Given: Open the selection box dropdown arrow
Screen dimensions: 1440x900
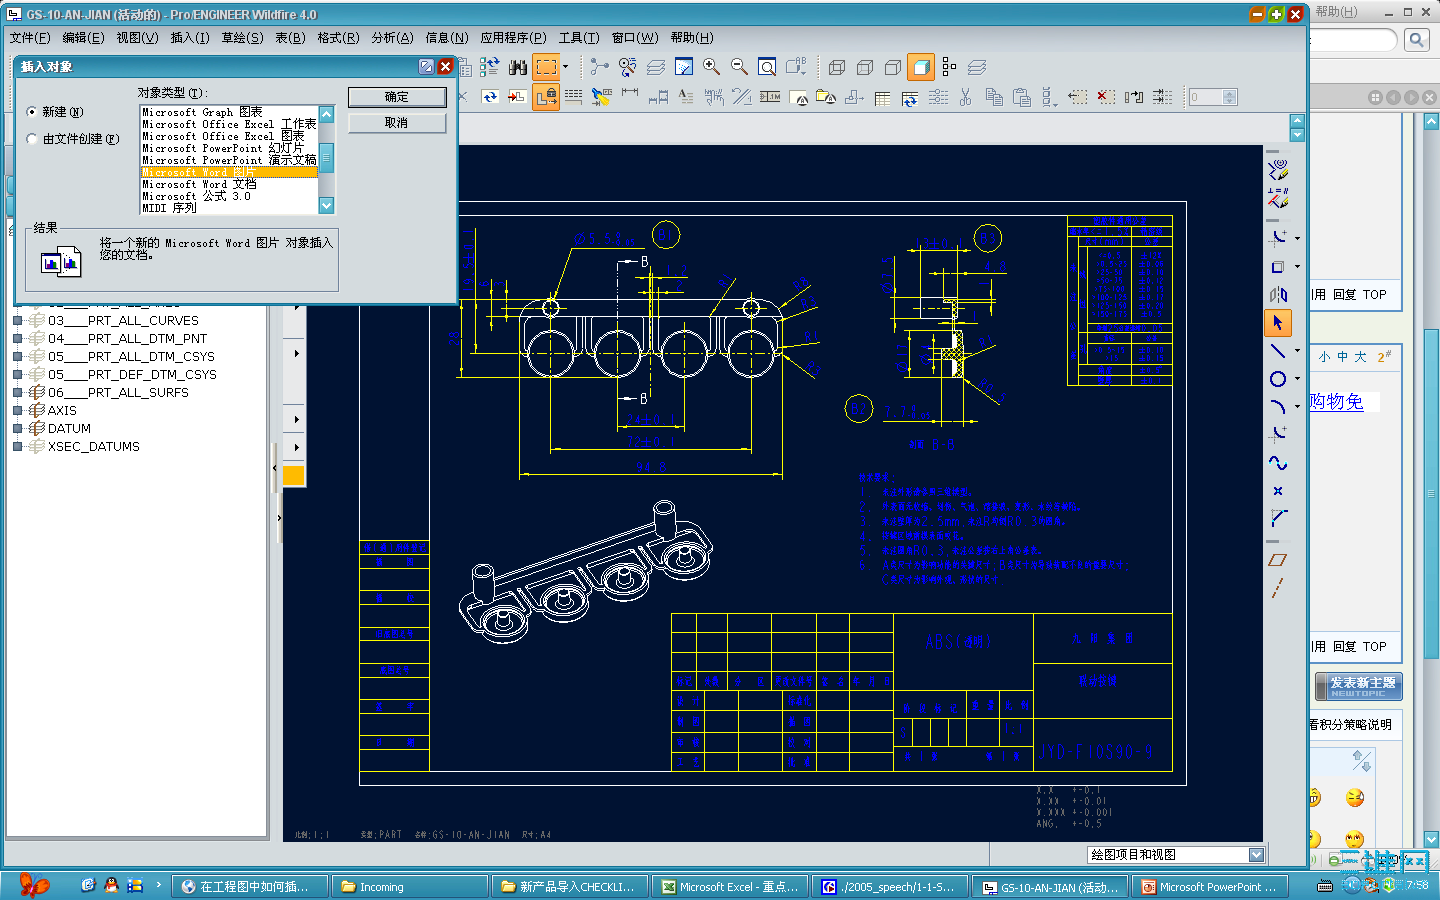Looking at the screenshot, I should [x=566, y=67].
